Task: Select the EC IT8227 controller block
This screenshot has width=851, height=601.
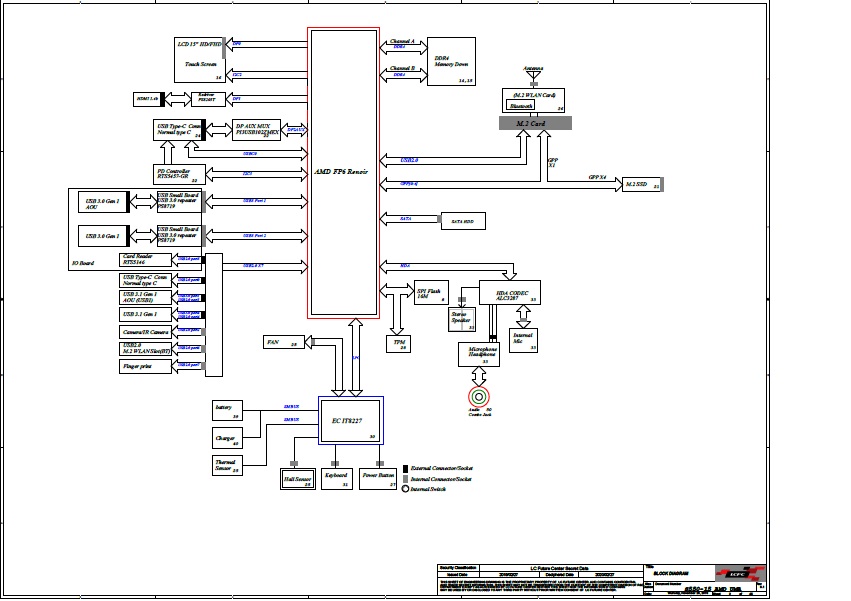Action: pyautogui.click(x=351, y=421)
